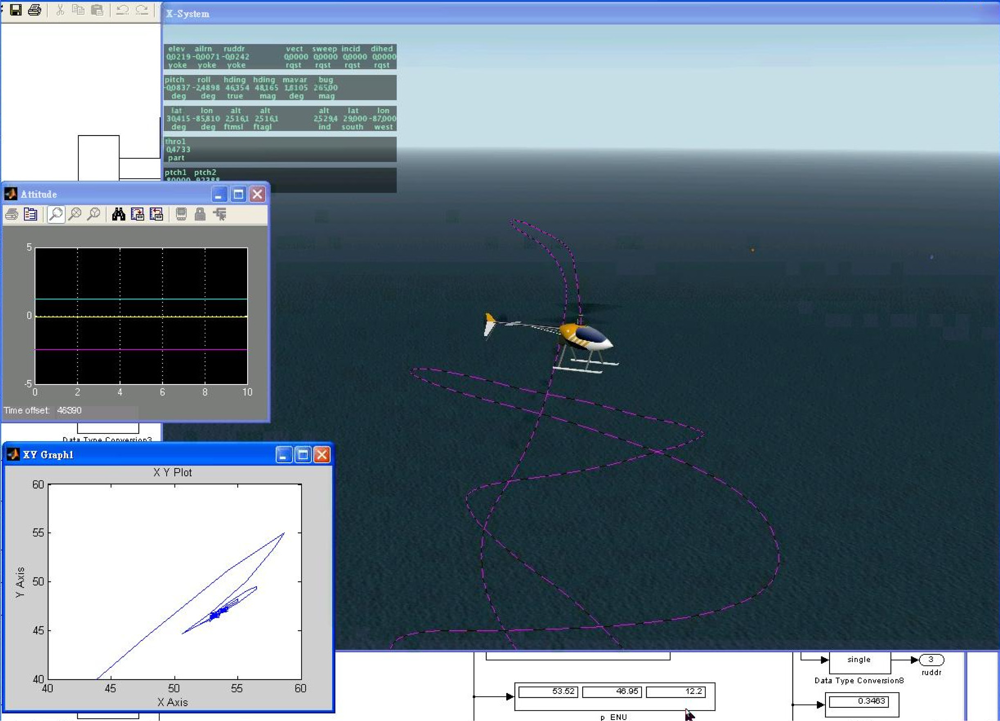Click Restore saved axes settings icon

pyautogui.click(x=156, y=214)
